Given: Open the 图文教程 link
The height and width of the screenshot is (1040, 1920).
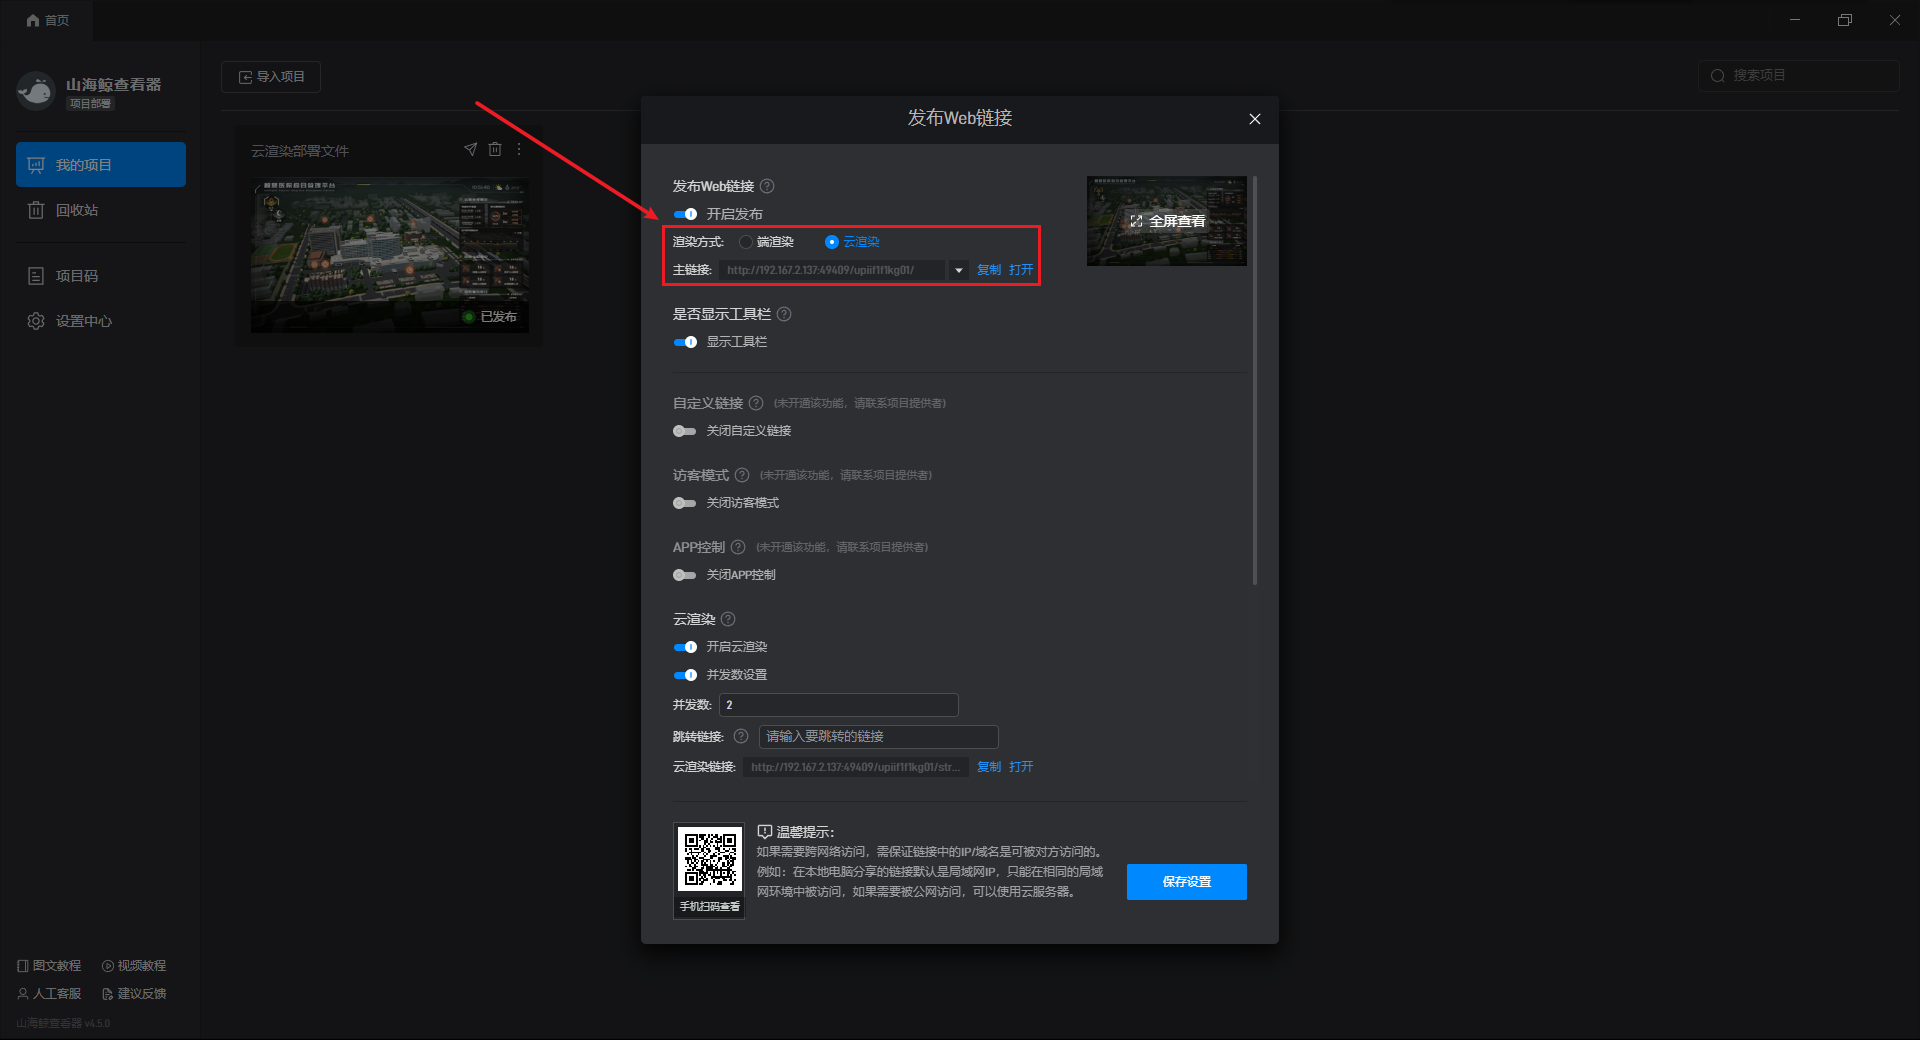Looking at the screenshot, I should pos(49,966).
